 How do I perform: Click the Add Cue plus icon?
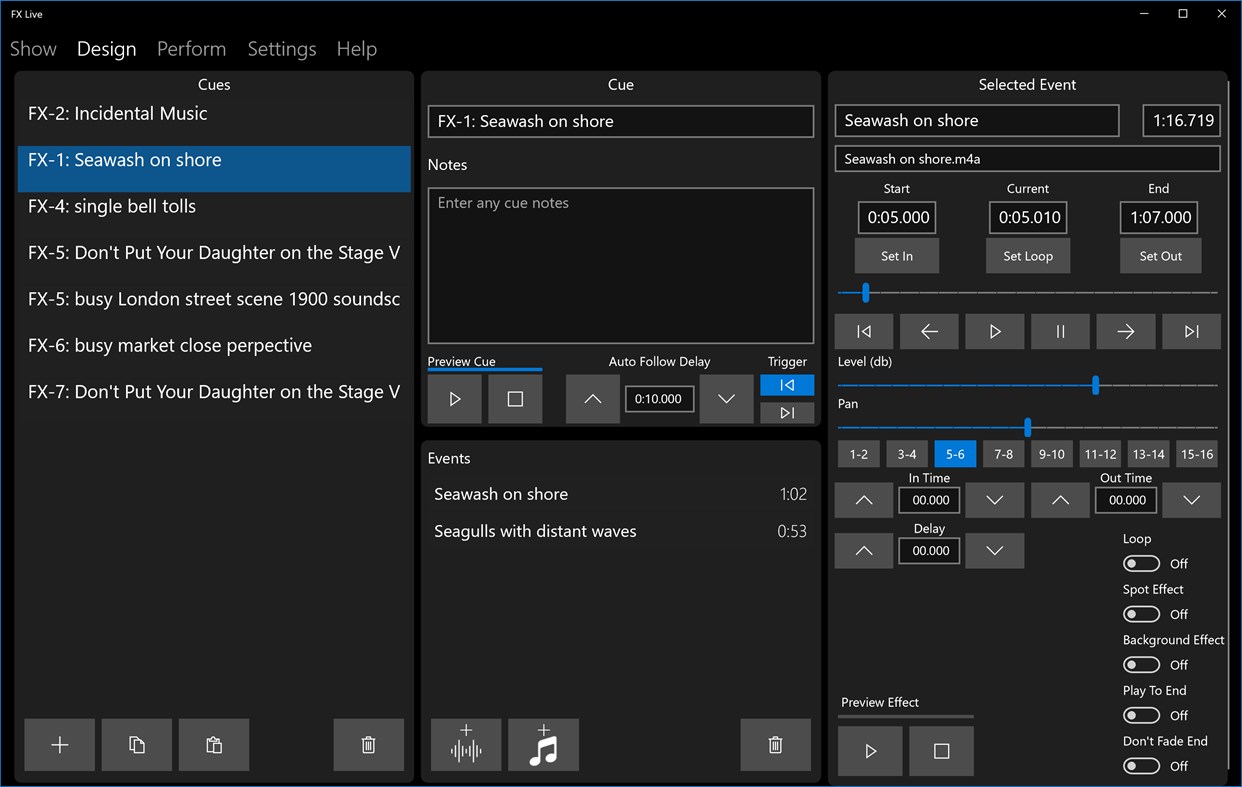[x=58, y=744]
